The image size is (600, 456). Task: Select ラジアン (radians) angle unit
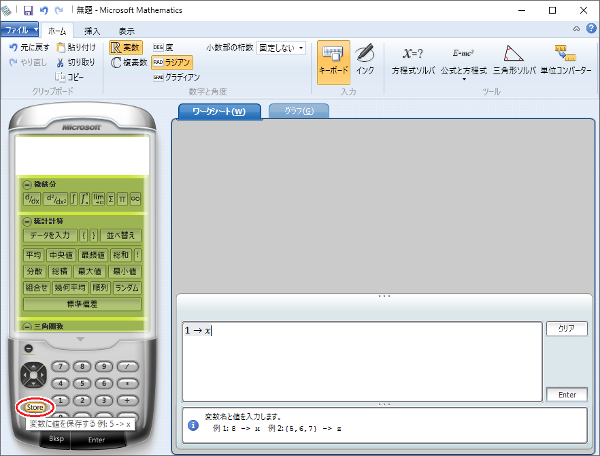tap(172, 62)
